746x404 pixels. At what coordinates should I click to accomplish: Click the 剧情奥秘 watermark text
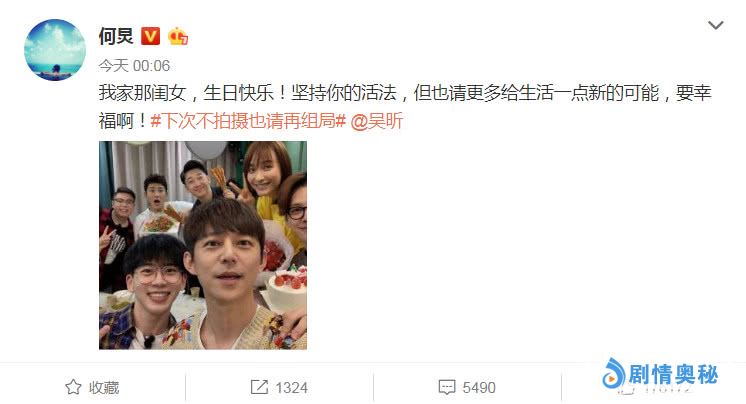pos(673,374)
